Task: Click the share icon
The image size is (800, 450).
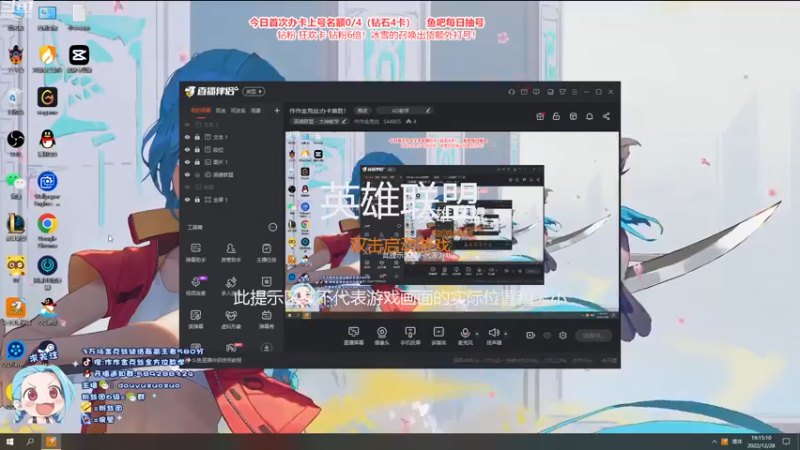Action: (x=606, y=116)
